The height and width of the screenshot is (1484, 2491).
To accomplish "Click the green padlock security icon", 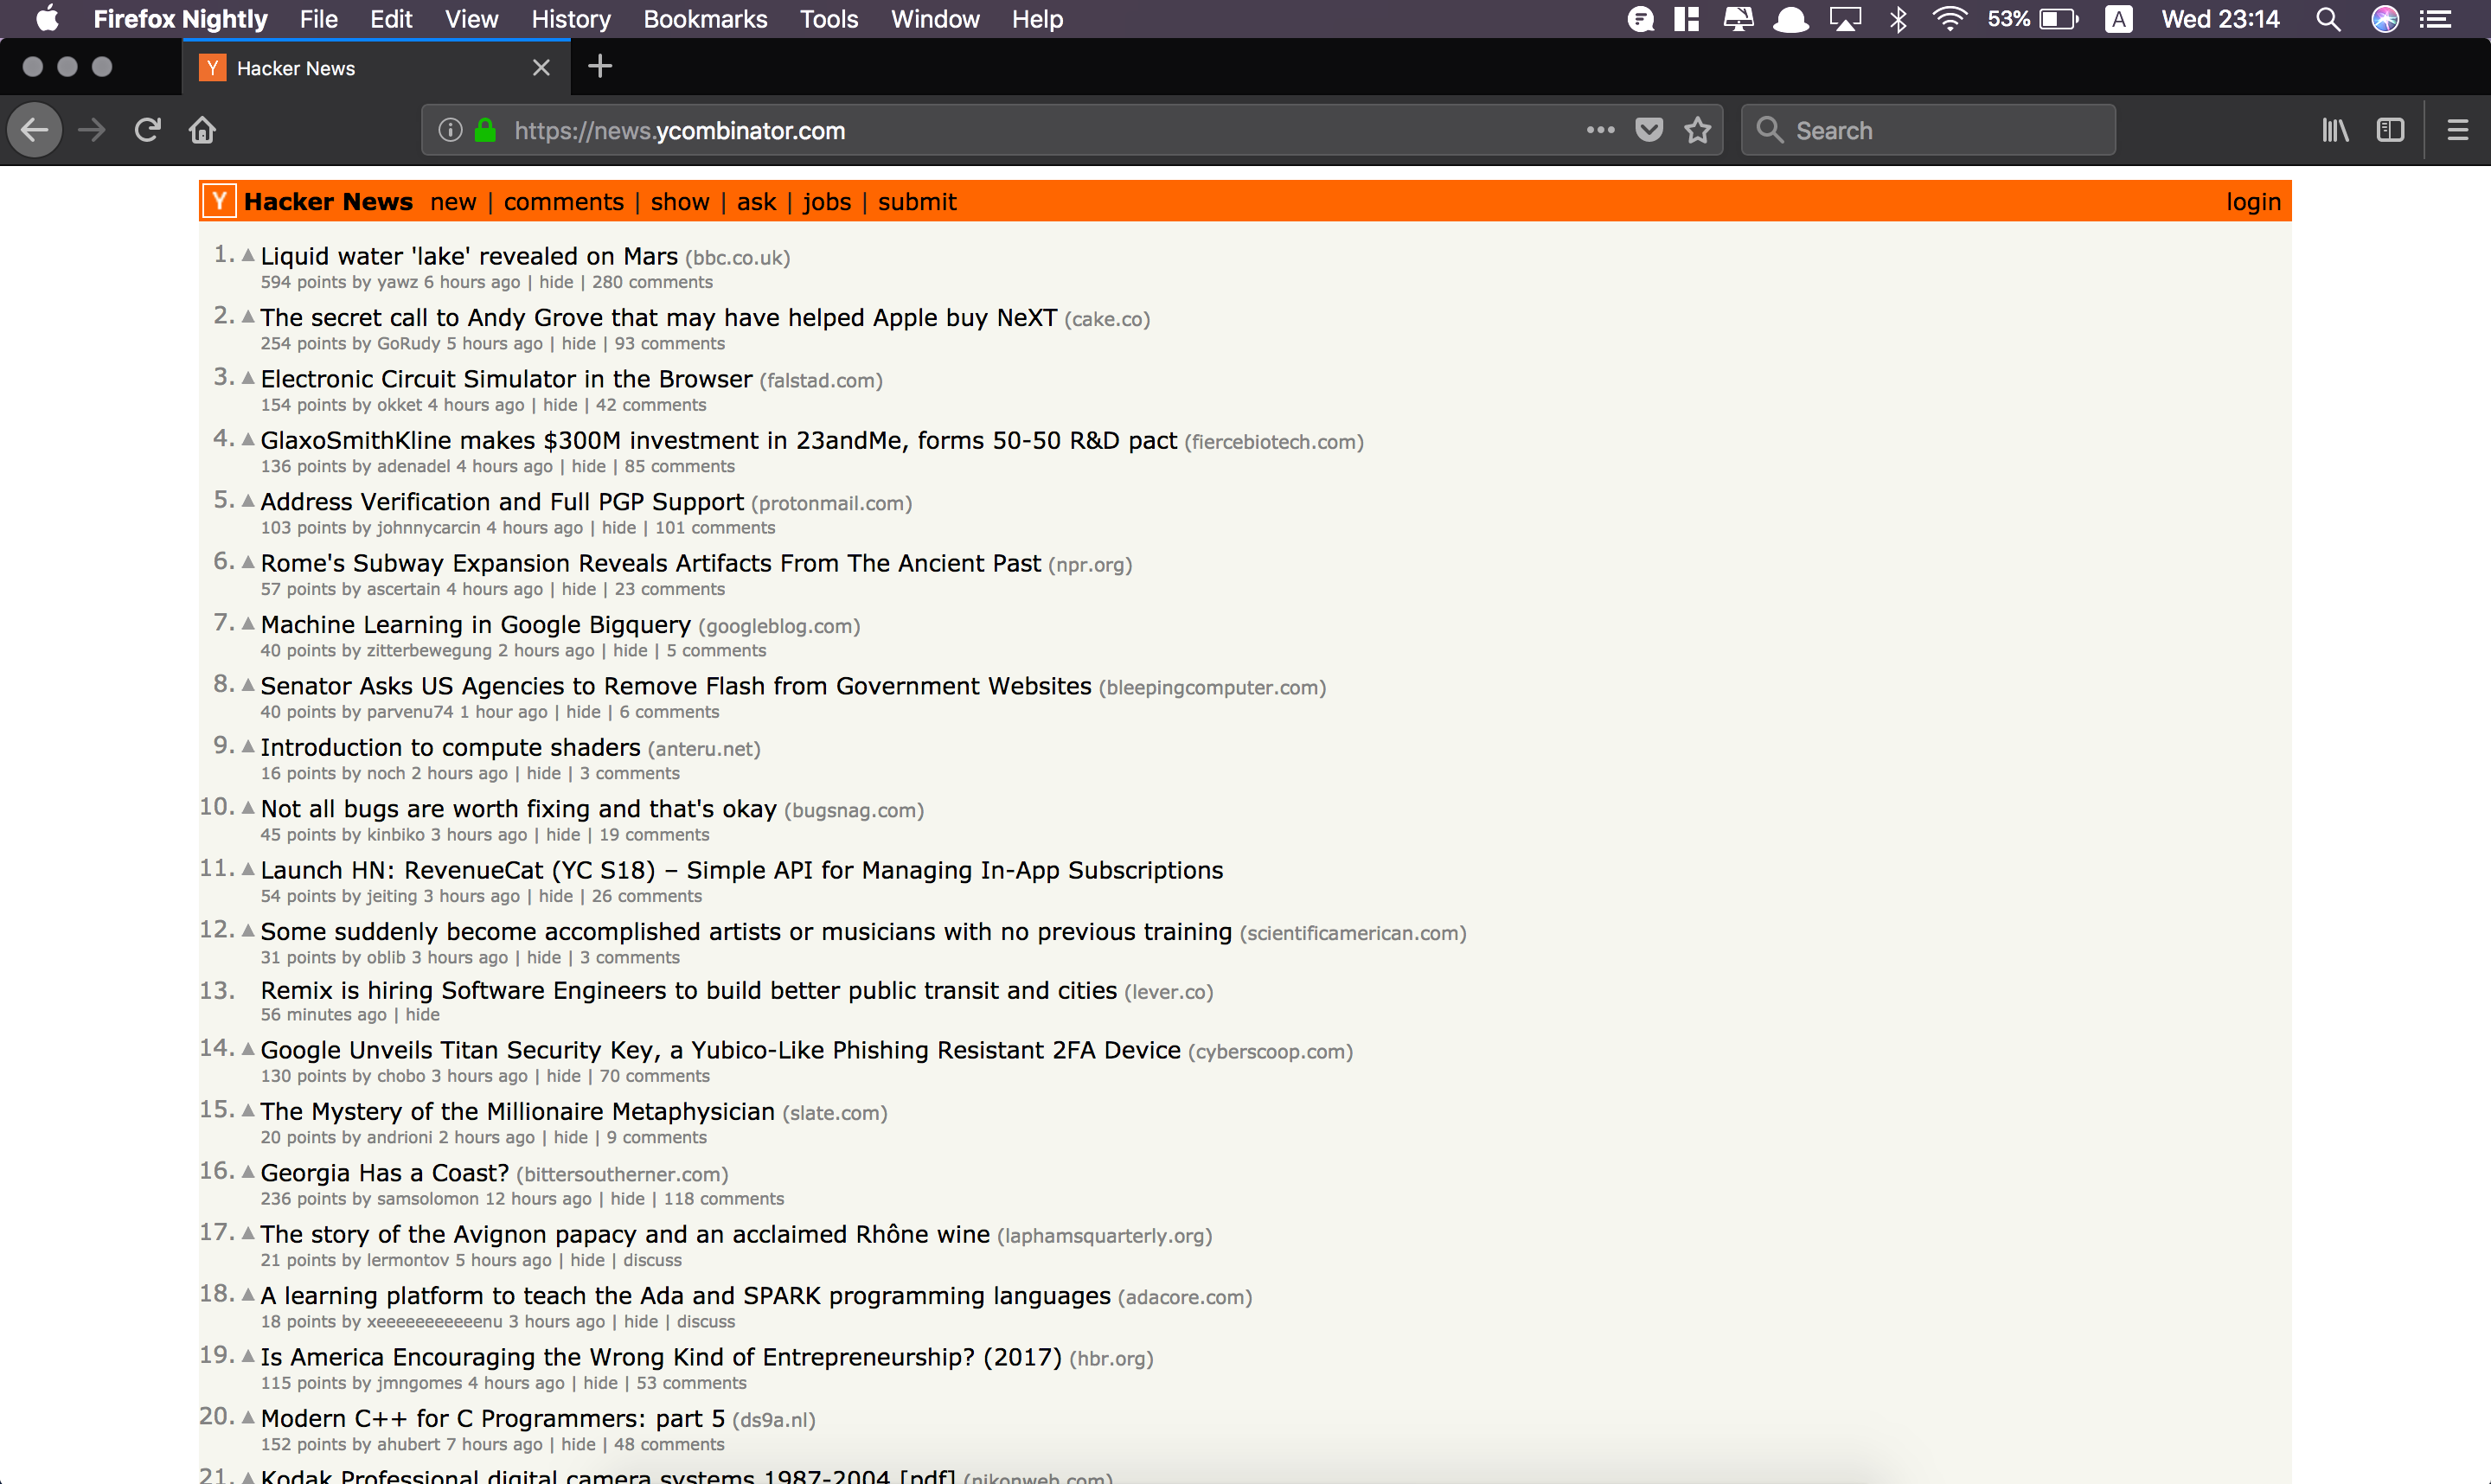I will [486, 130].
